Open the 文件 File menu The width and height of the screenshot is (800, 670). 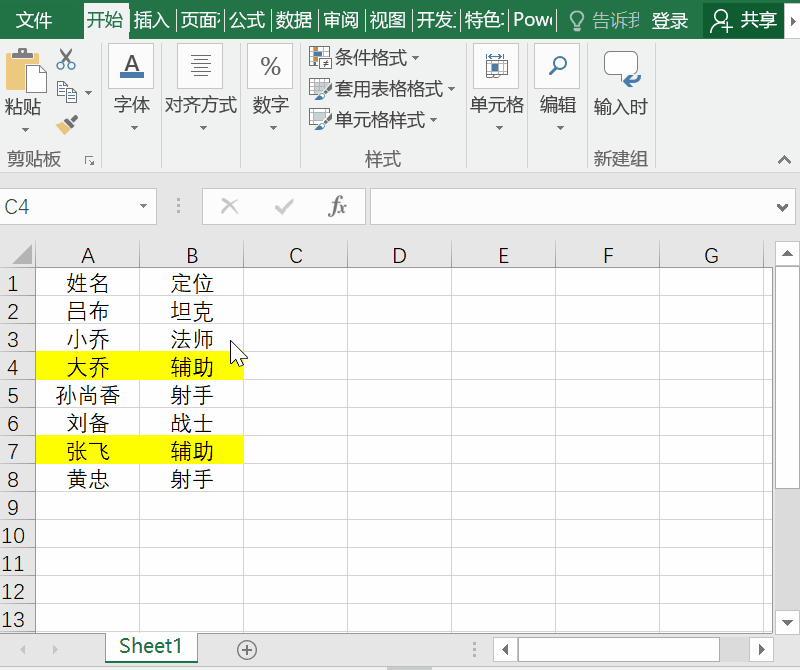[34, 20]
